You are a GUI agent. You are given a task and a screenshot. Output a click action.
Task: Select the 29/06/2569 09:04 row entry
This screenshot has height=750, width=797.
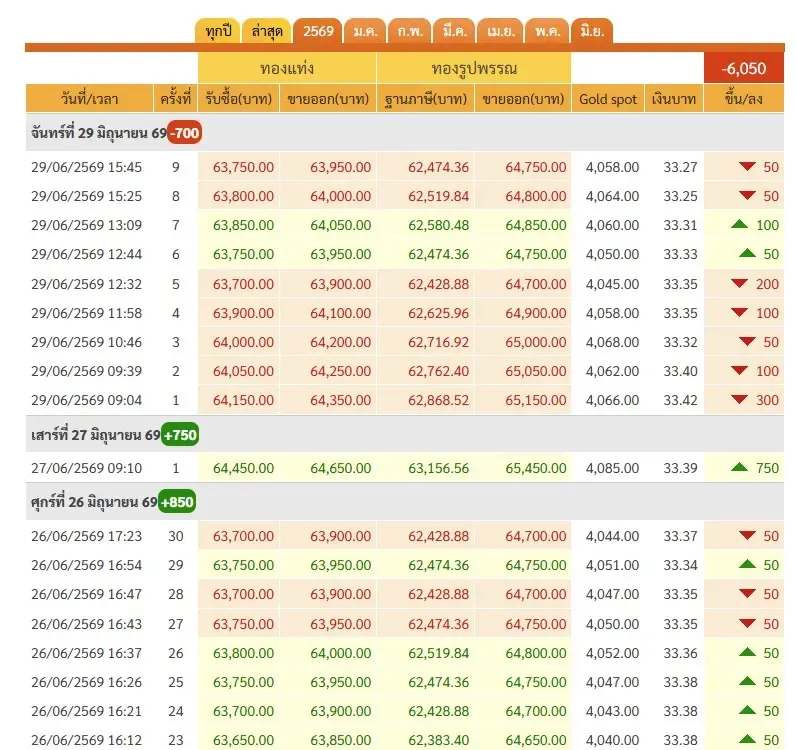click(x=405, y=400)
